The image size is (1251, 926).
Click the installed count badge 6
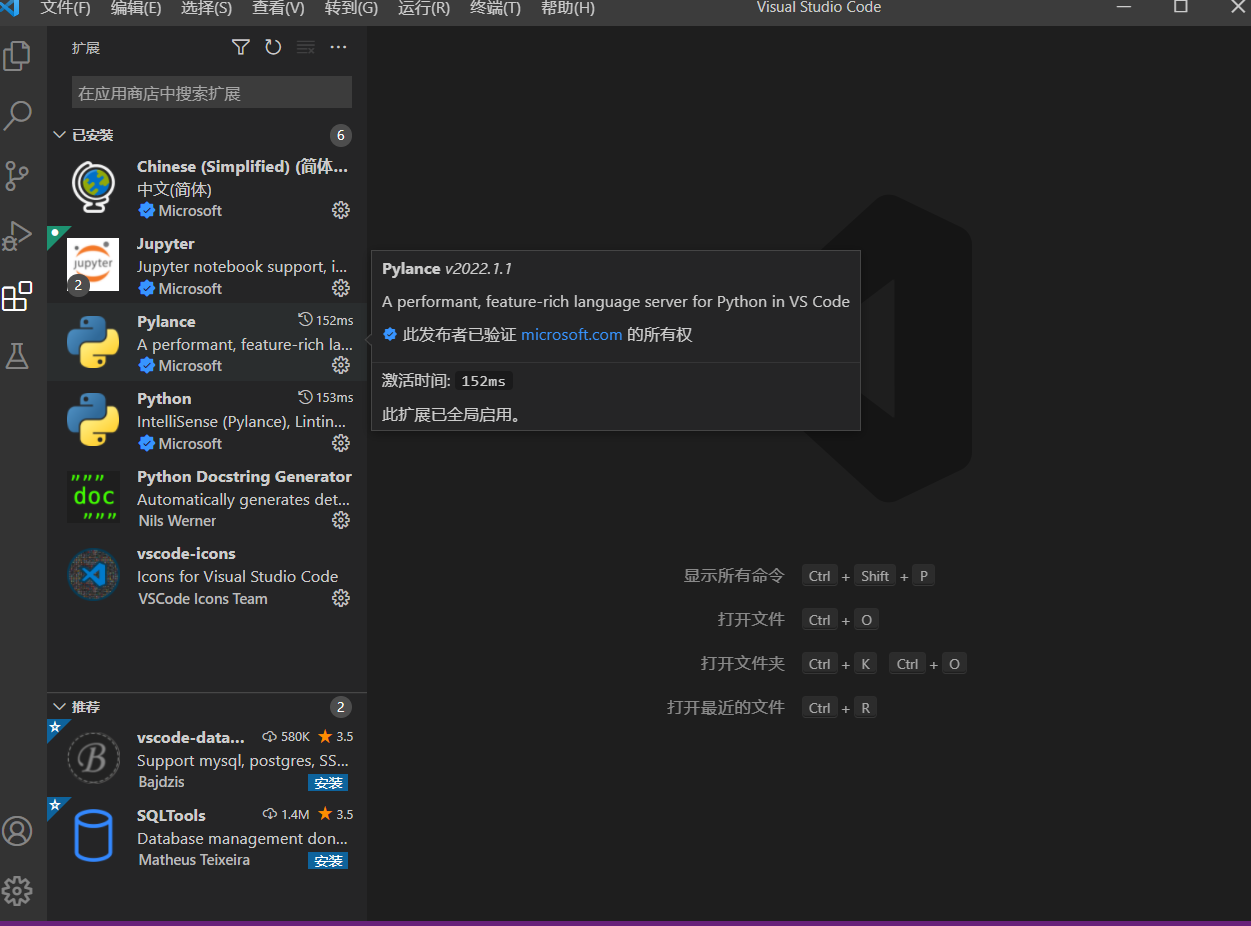coord(341,135)
